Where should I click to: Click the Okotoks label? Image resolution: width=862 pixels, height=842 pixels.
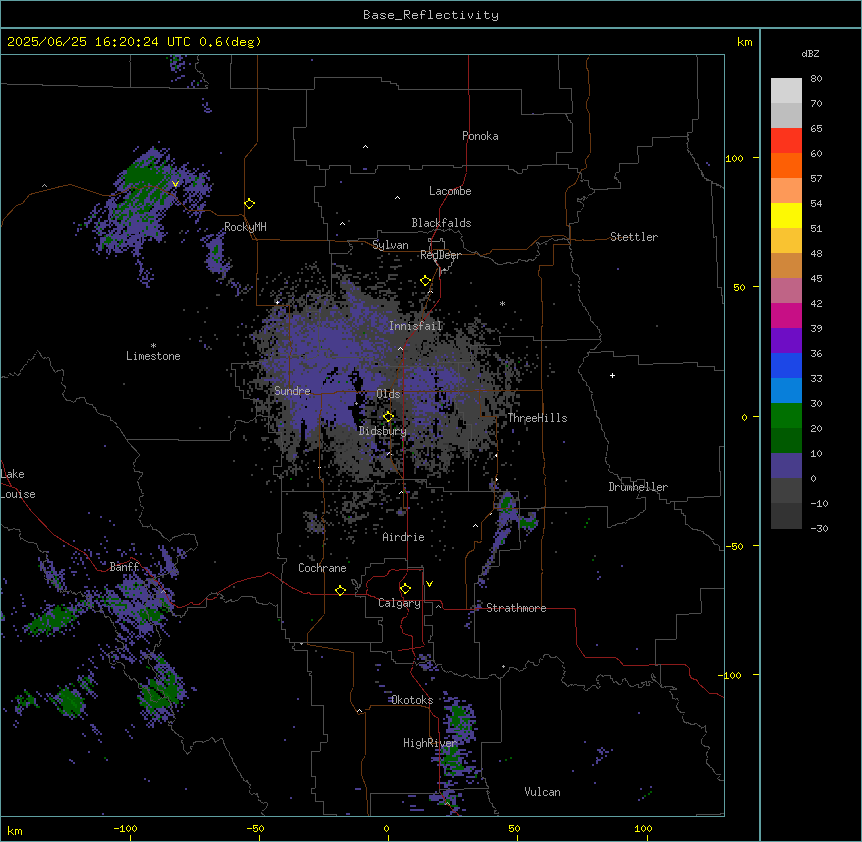coord(412,700)
